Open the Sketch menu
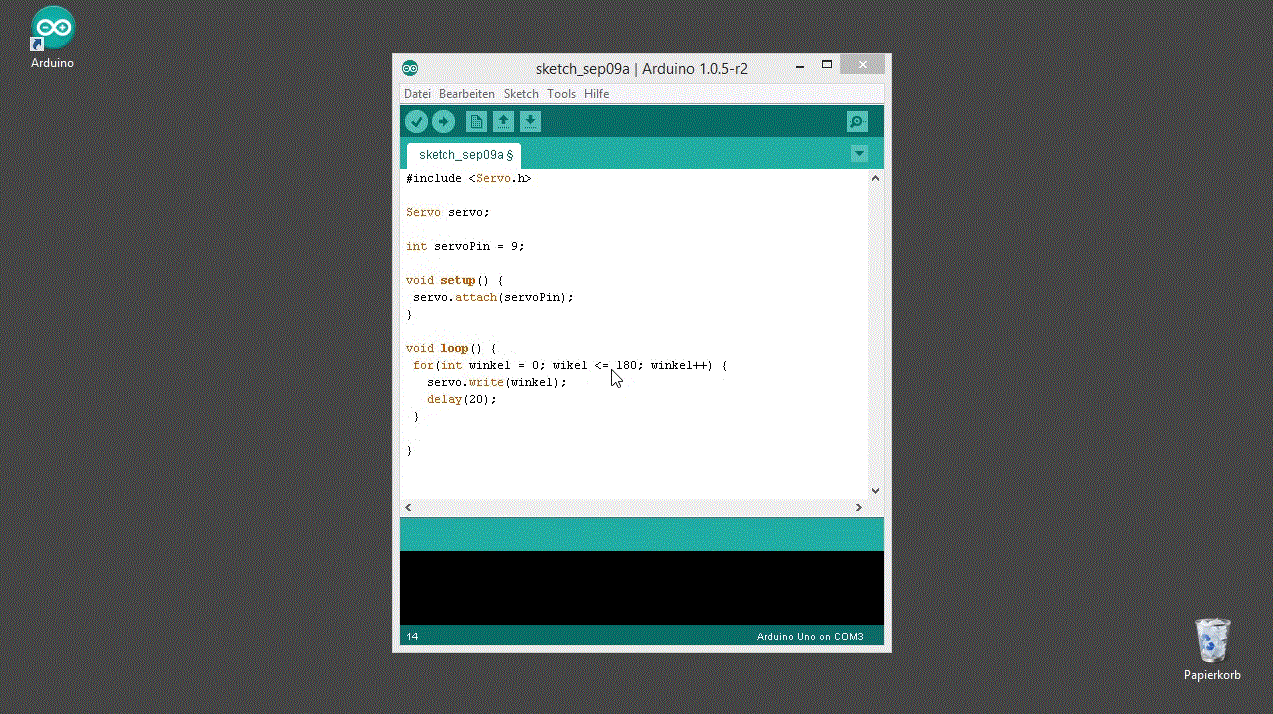1273x714 pixels. [x=521, y=94]
